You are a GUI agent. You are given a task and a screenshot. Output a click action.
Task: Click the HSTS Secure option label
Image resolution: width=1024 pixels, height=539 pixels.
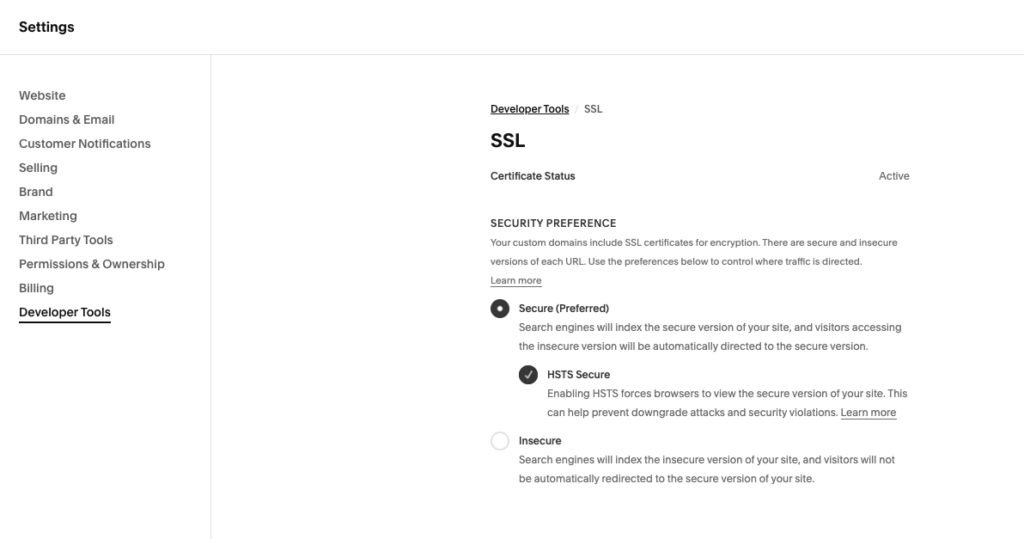579,374
